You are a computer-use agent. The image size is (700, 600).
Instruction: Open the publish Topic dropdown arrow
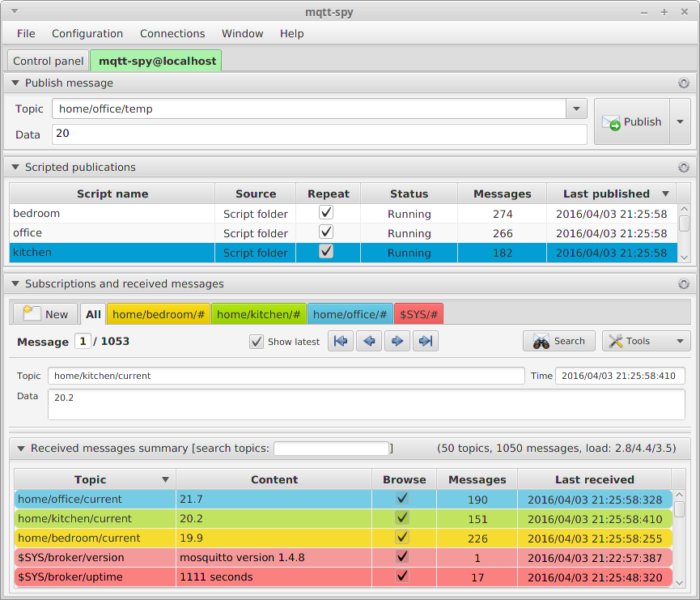coord(576,109)
